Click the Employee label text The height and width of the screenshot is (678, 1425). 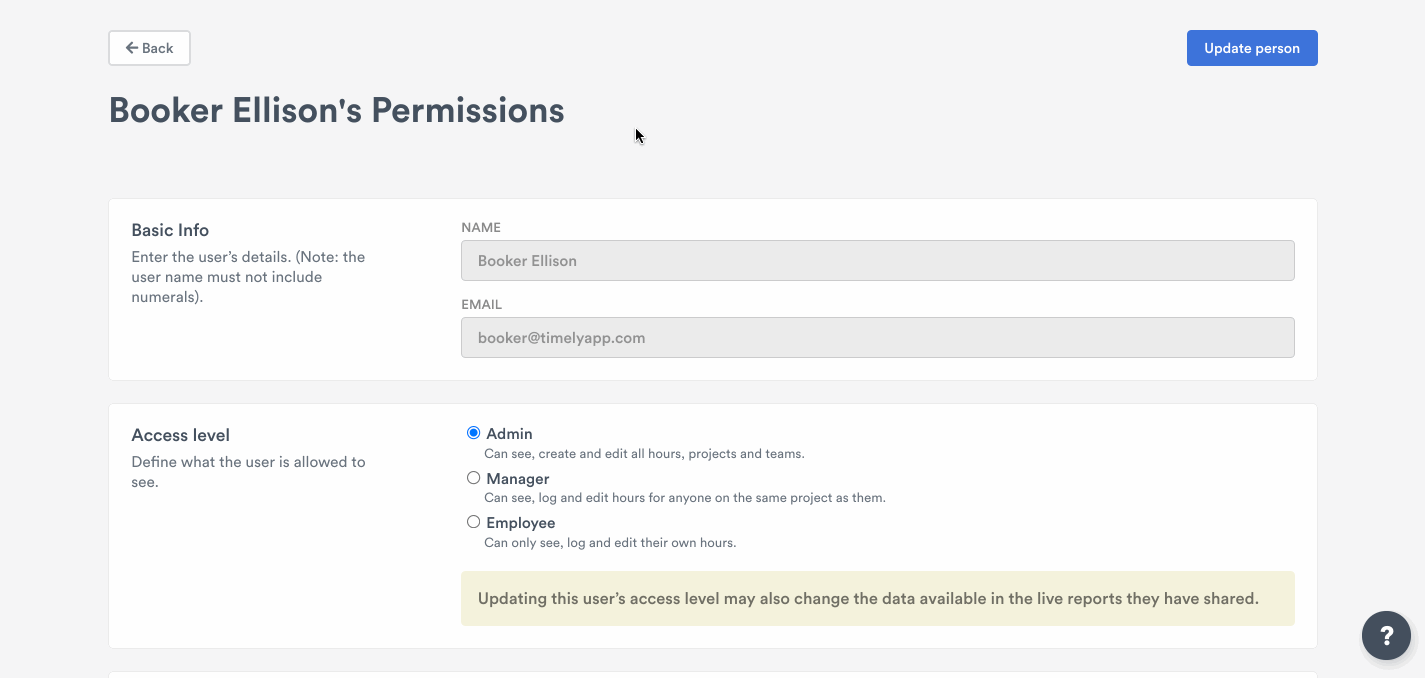point(520,522)
